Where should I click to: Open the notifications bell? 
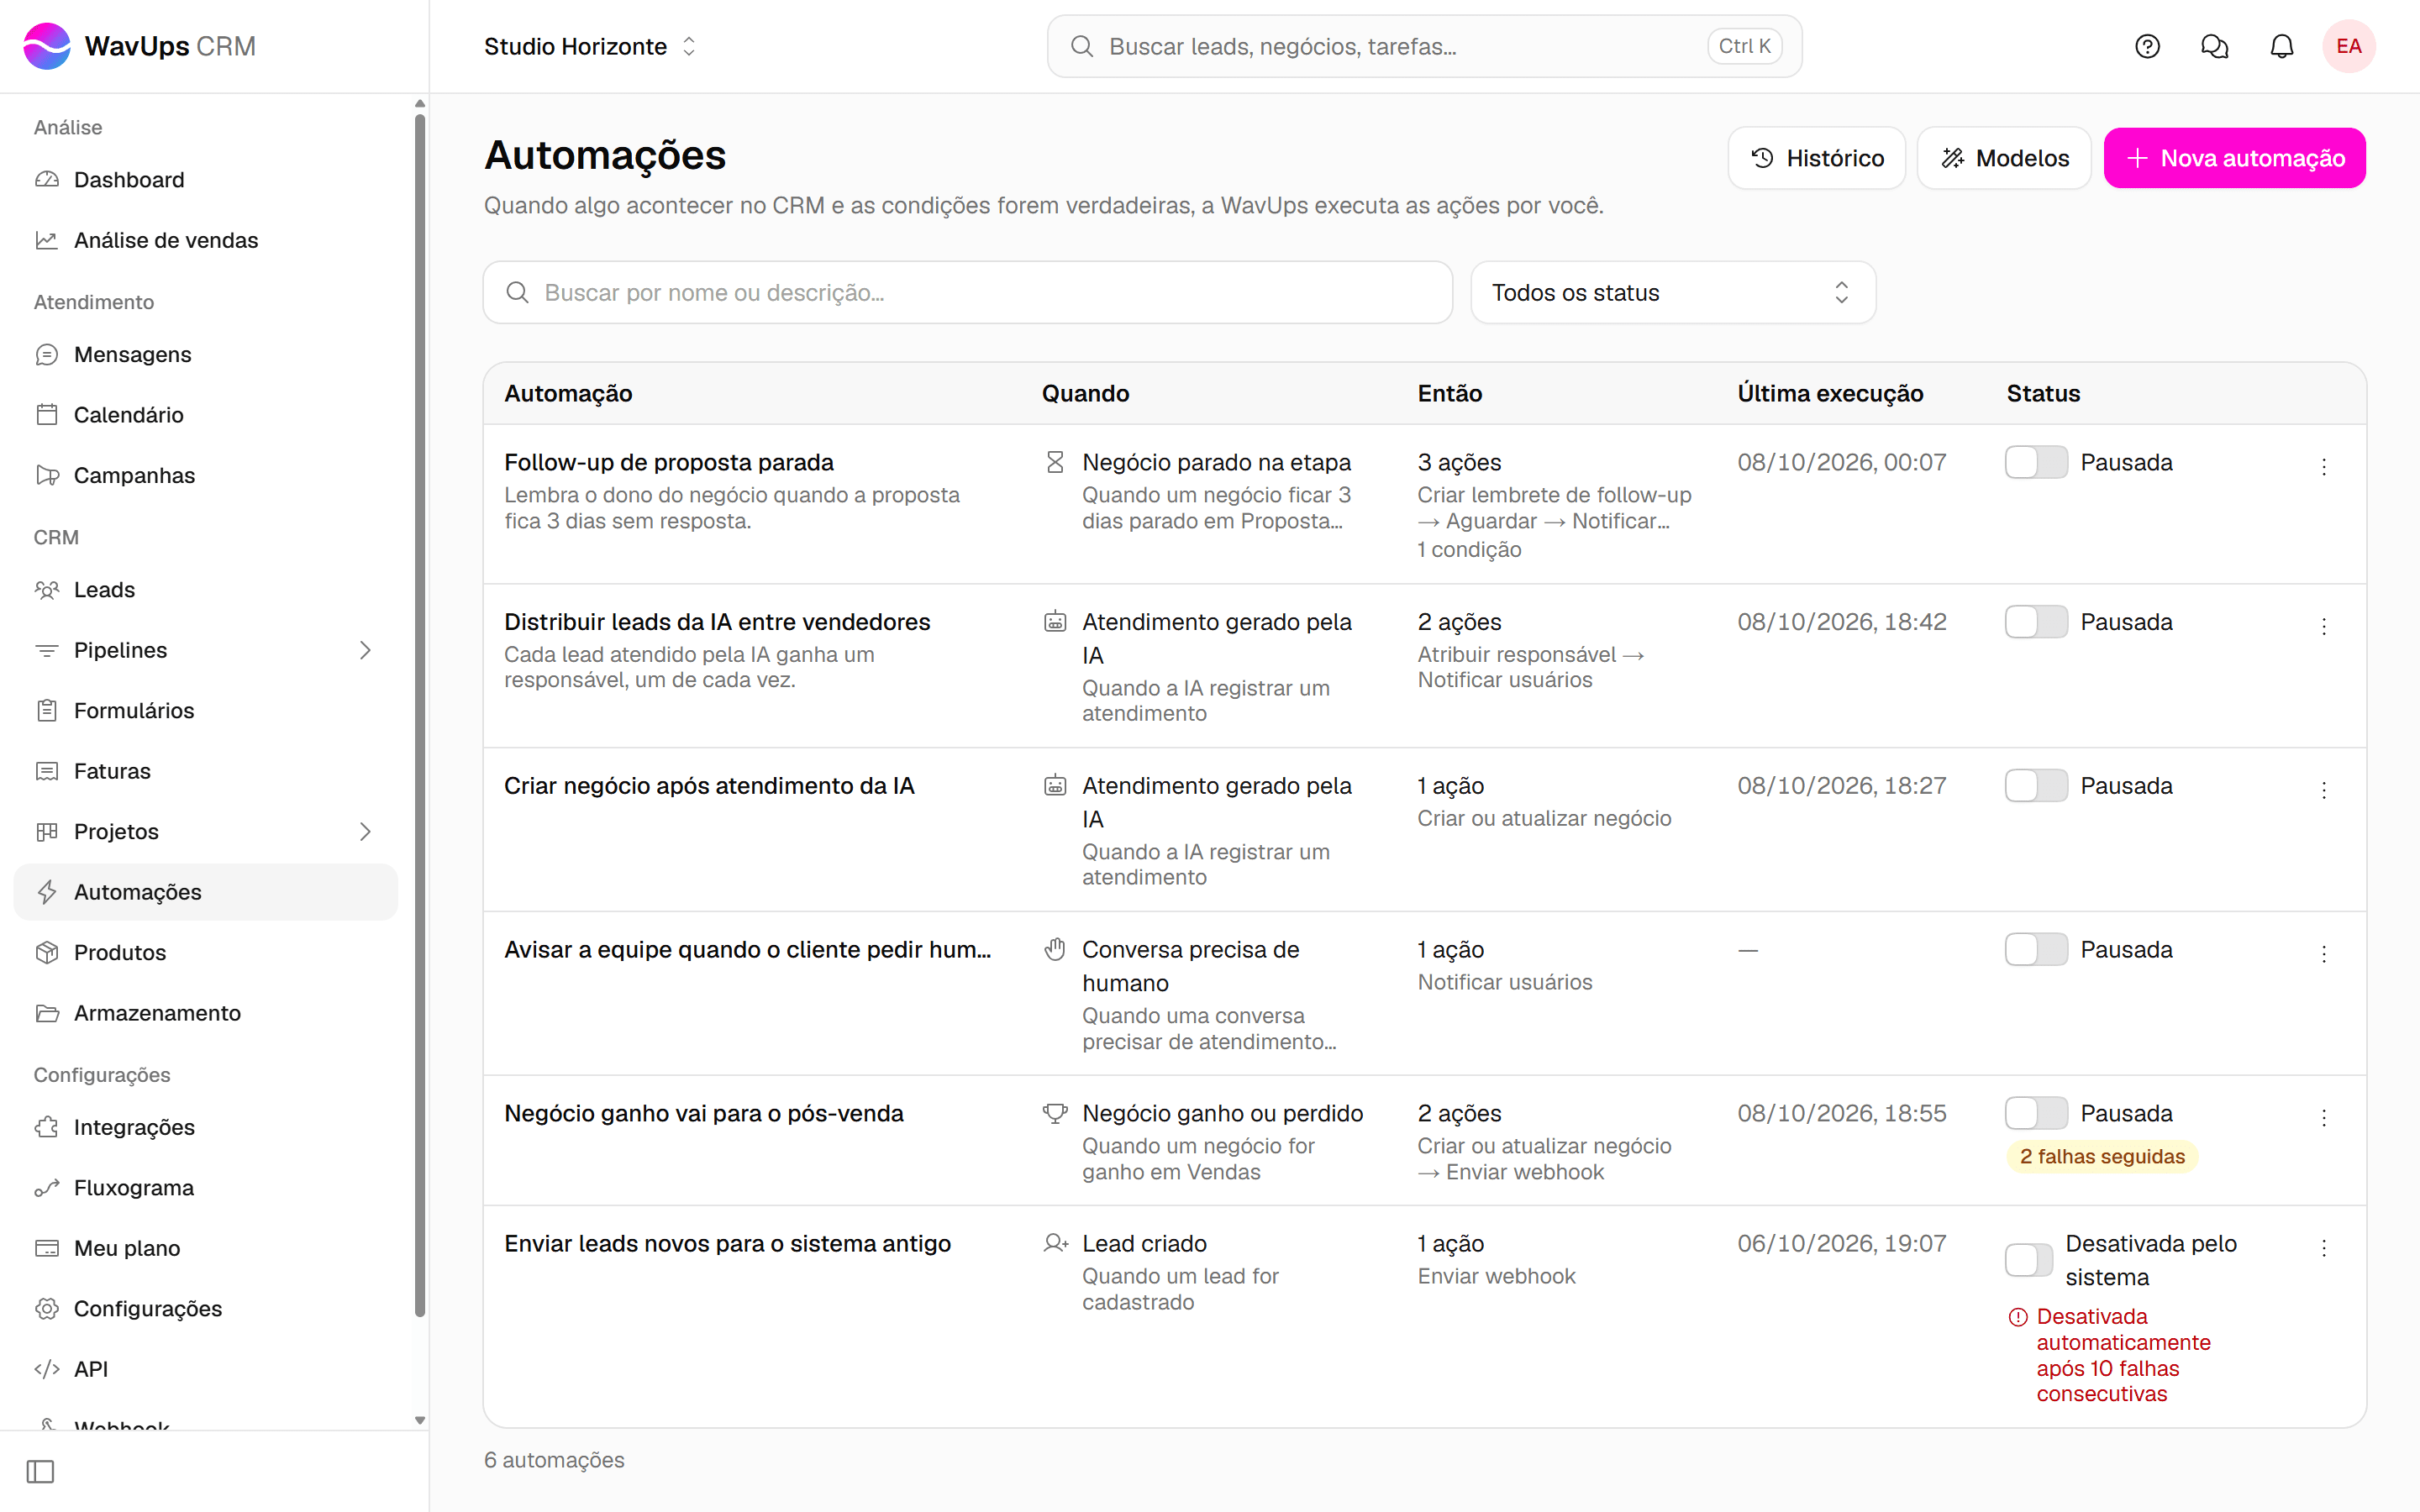pyautogui.click(x=2281, y=46)
